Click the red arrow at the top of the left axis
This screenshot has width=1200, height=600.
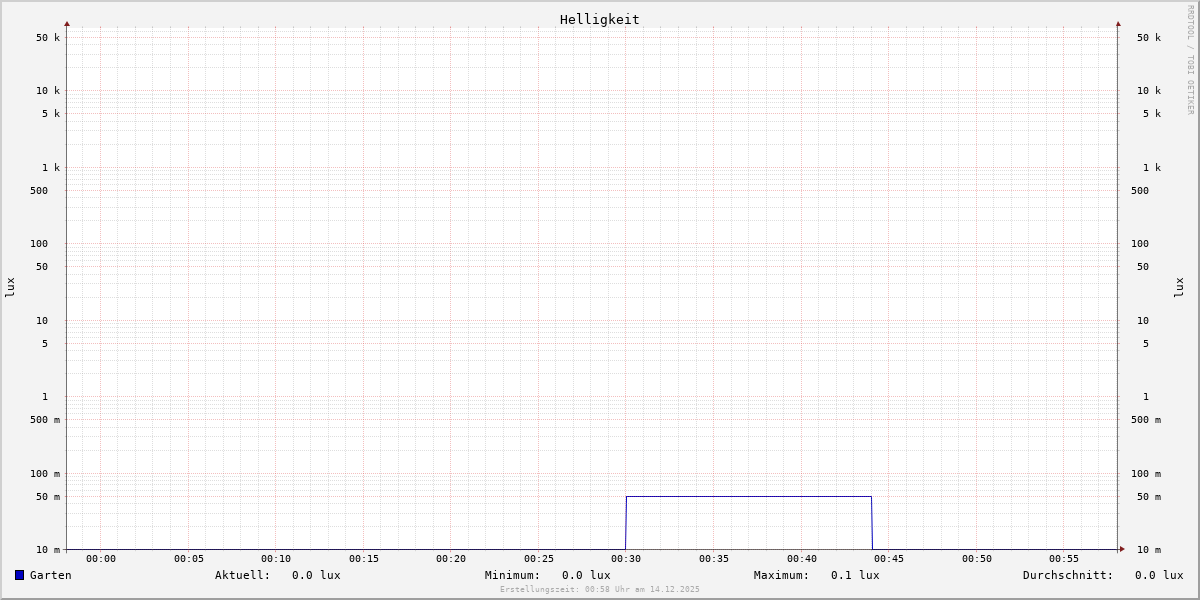(67, 23)
